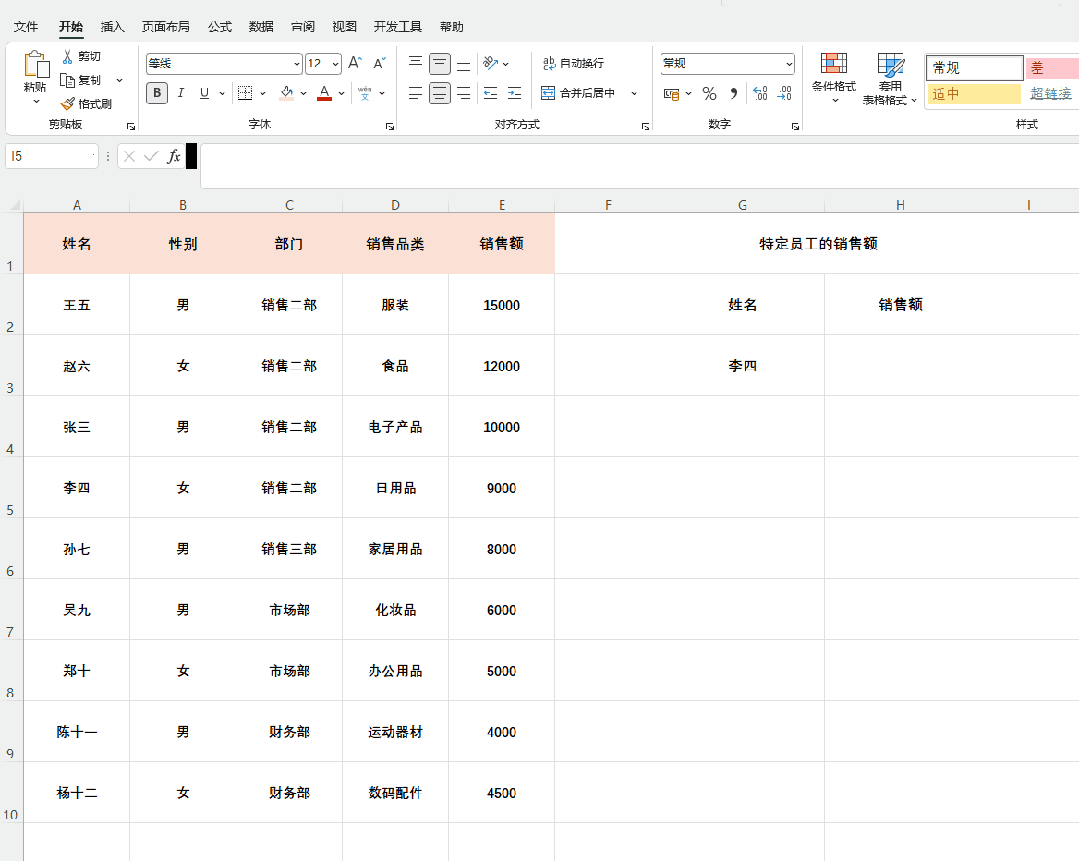Click the accounting number format icon
This screenshot has width=1079, height=861.
tap(672, 94)
